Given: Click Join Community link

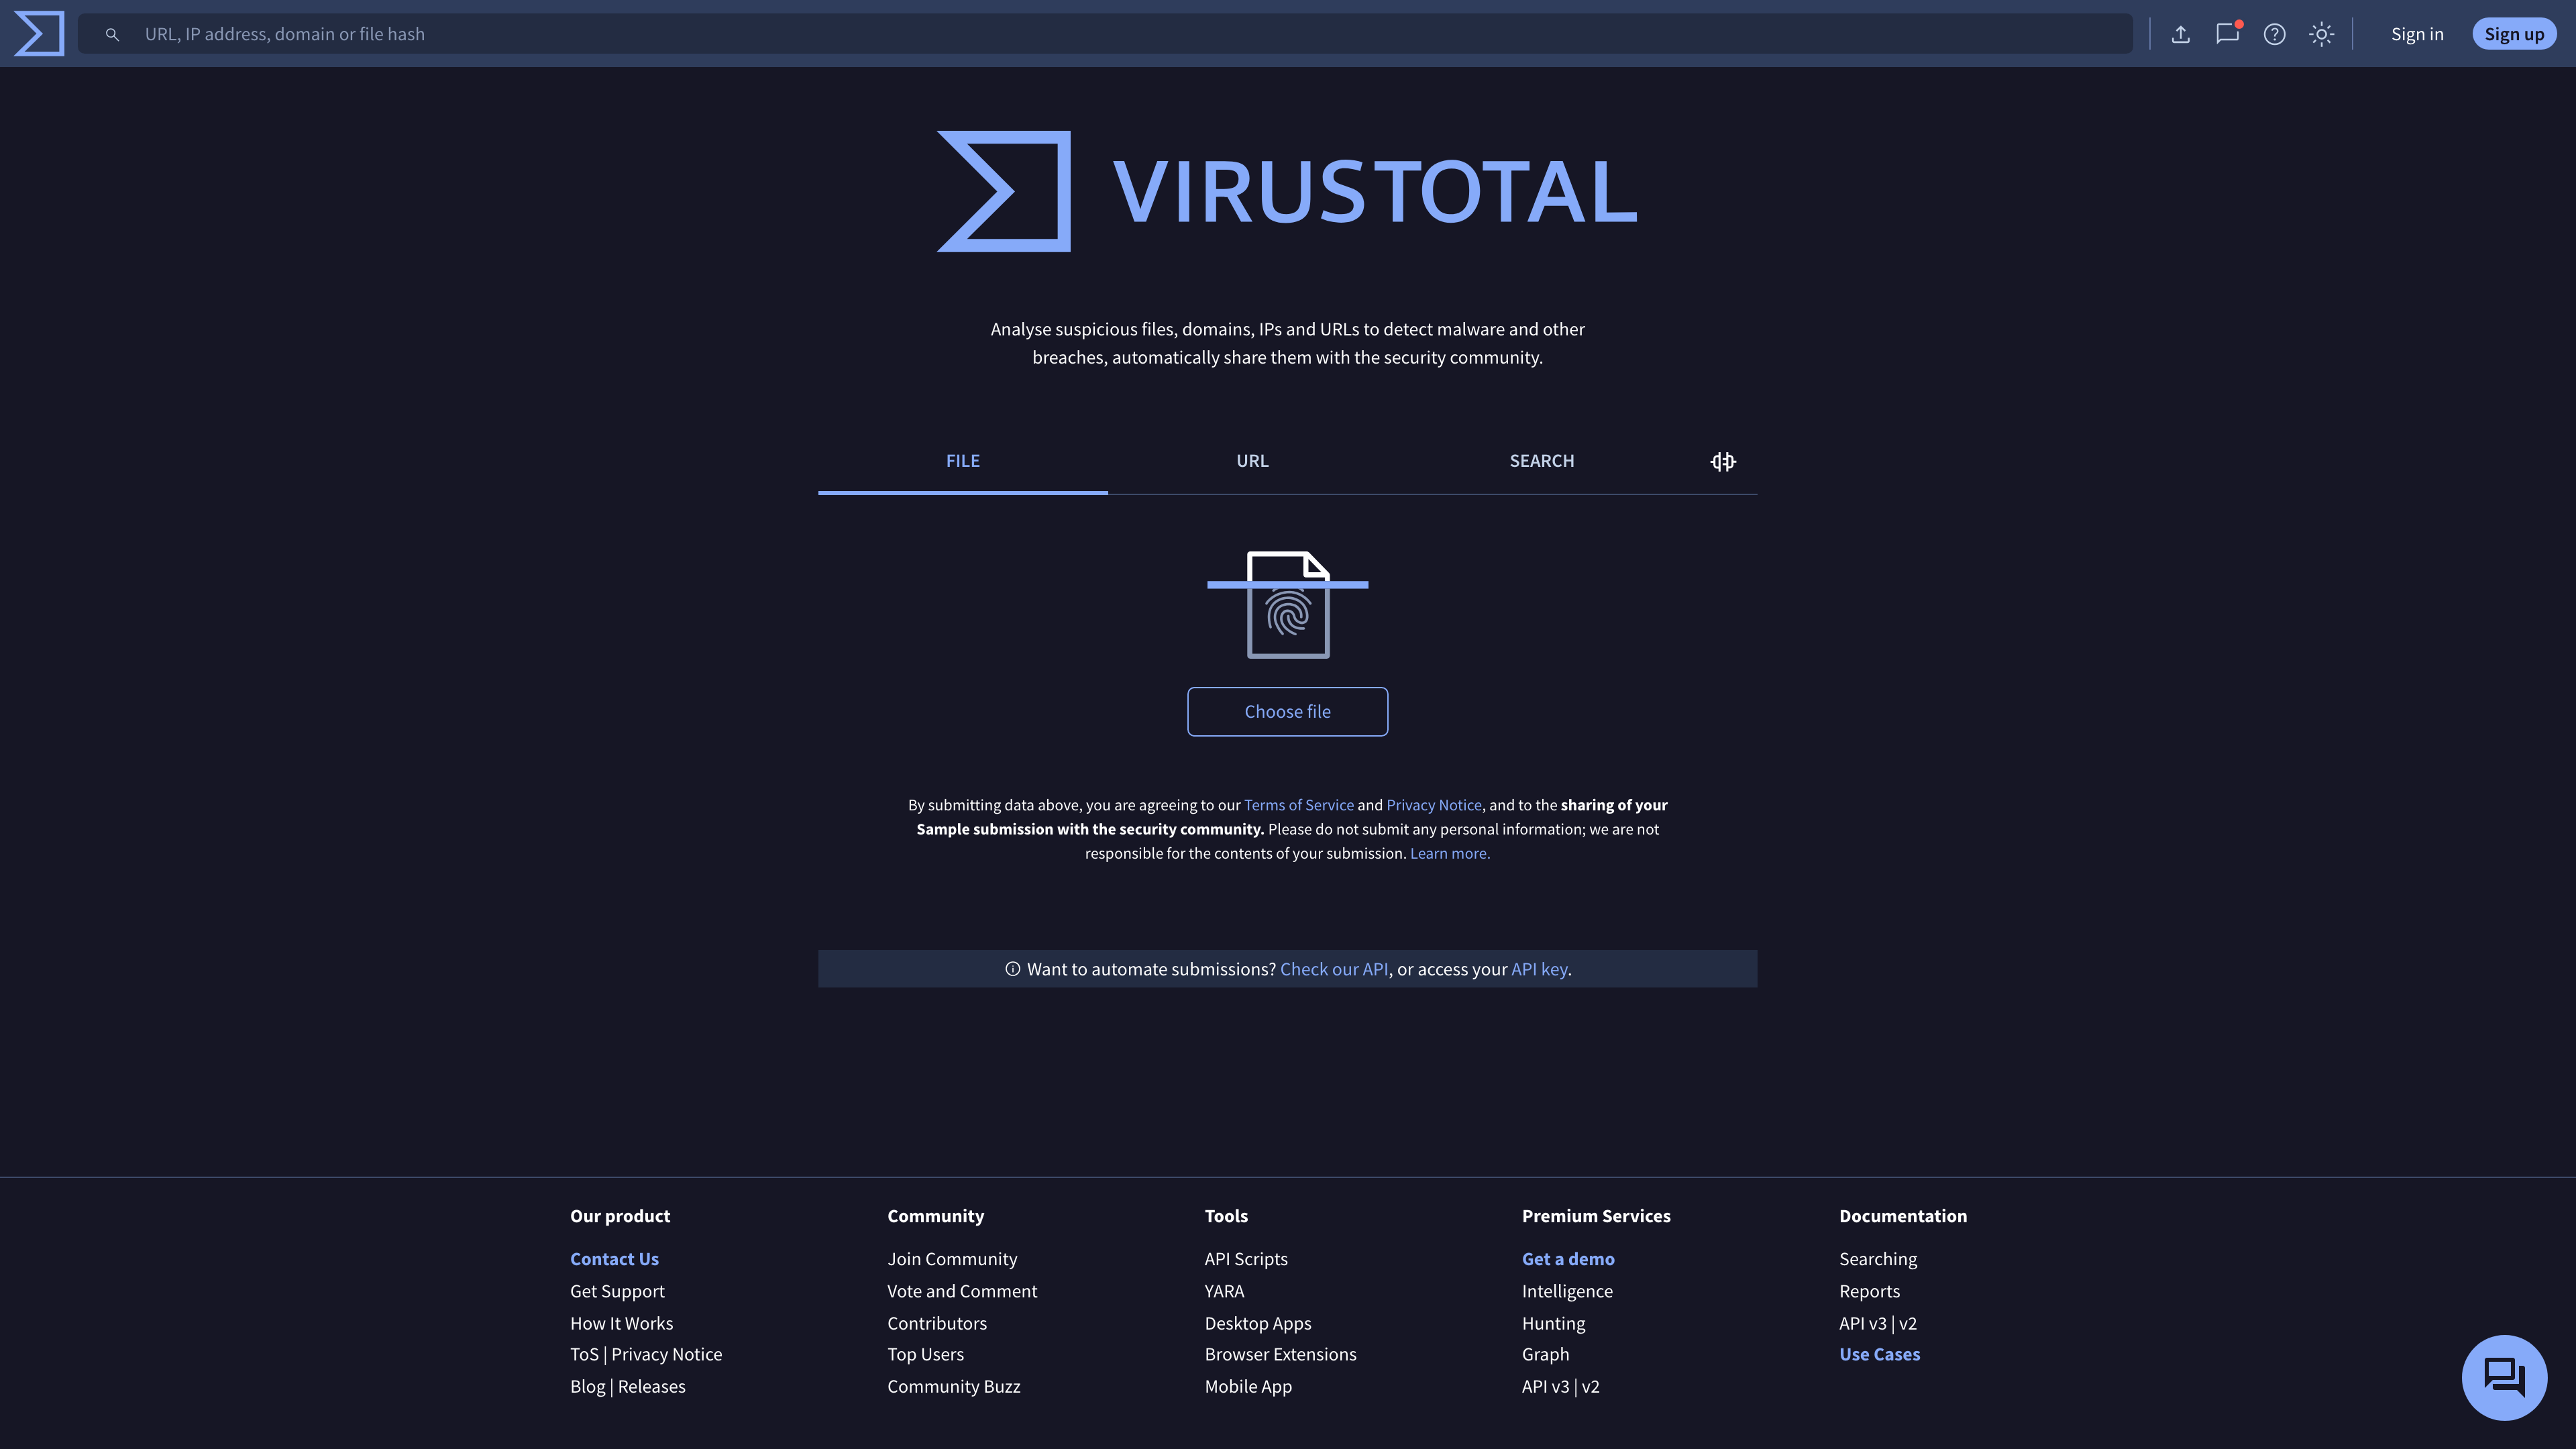Looking at the screenshot, I should point(952,1259).
